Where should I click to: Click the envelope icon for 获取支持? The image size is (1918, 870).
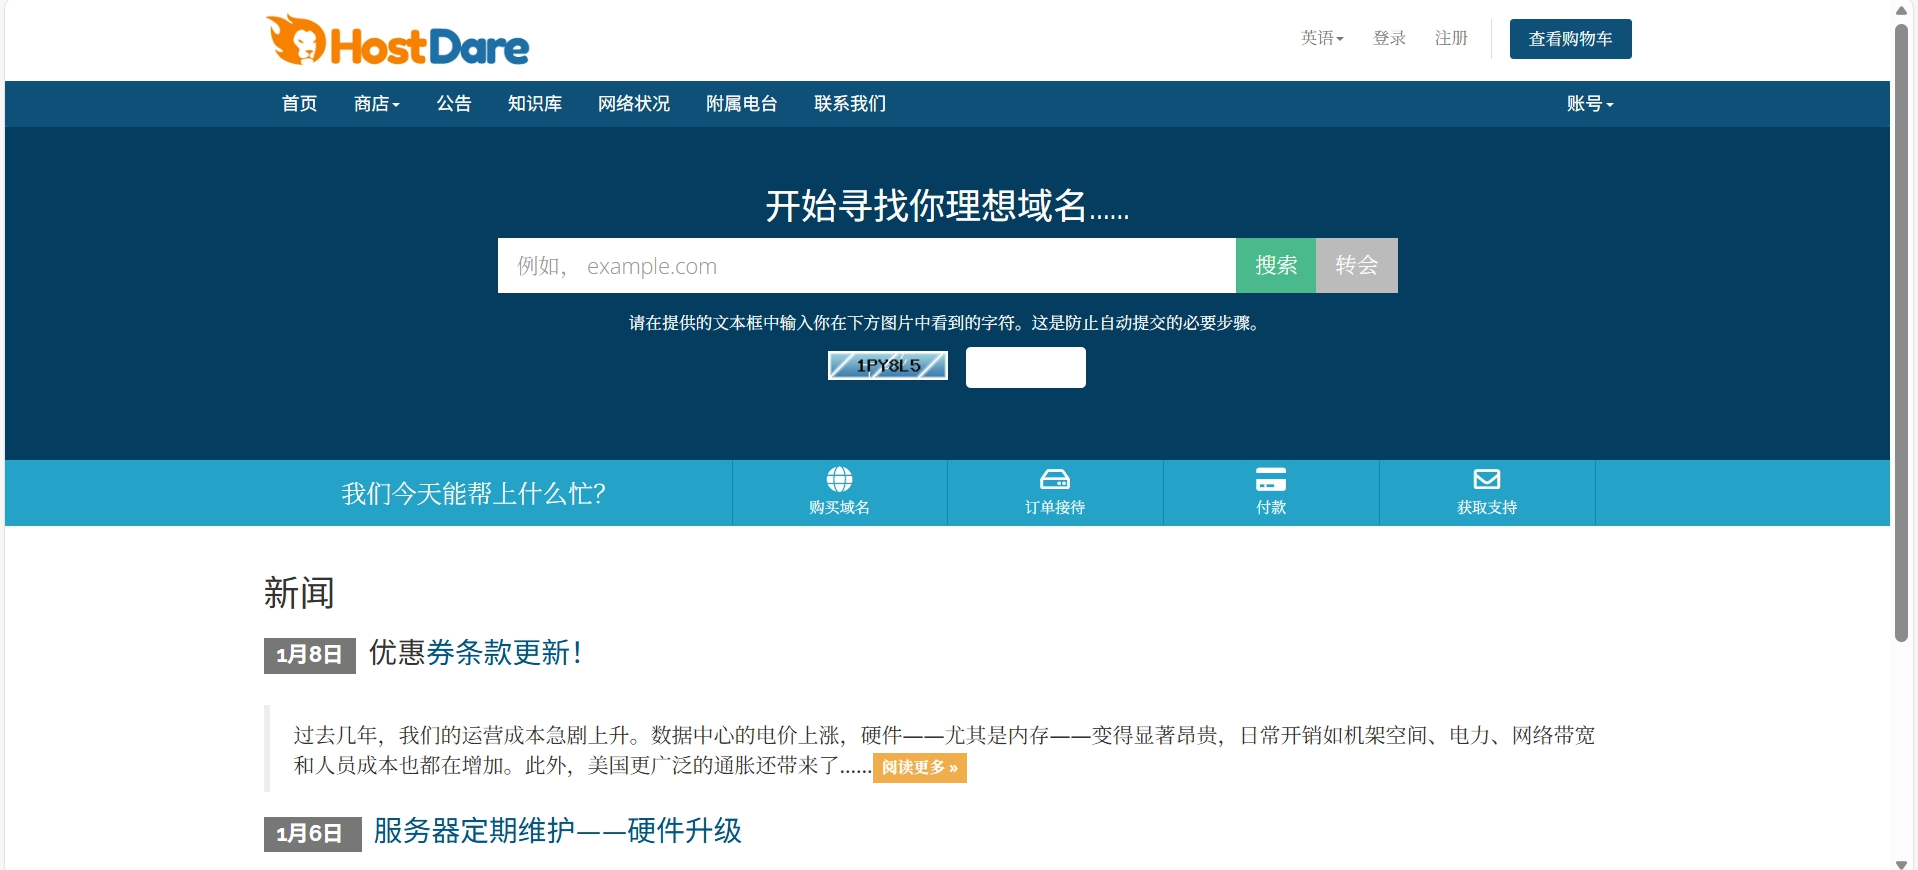[1487, 479]
